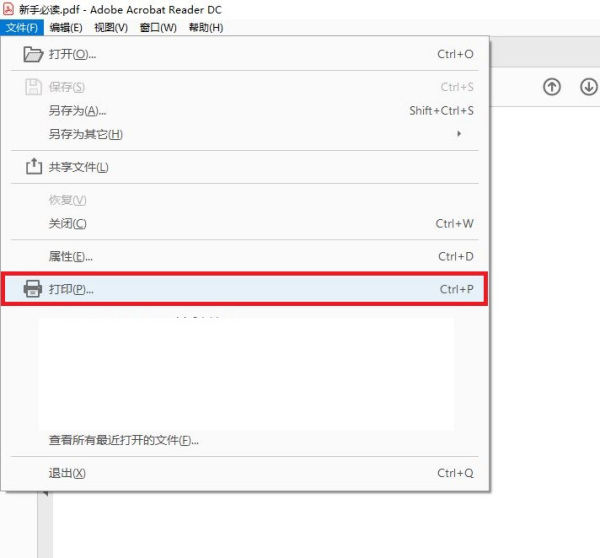Click the folder icon for 打开
Image resolution: width=600 pixels, height=558 pixels.
(32, 54)
